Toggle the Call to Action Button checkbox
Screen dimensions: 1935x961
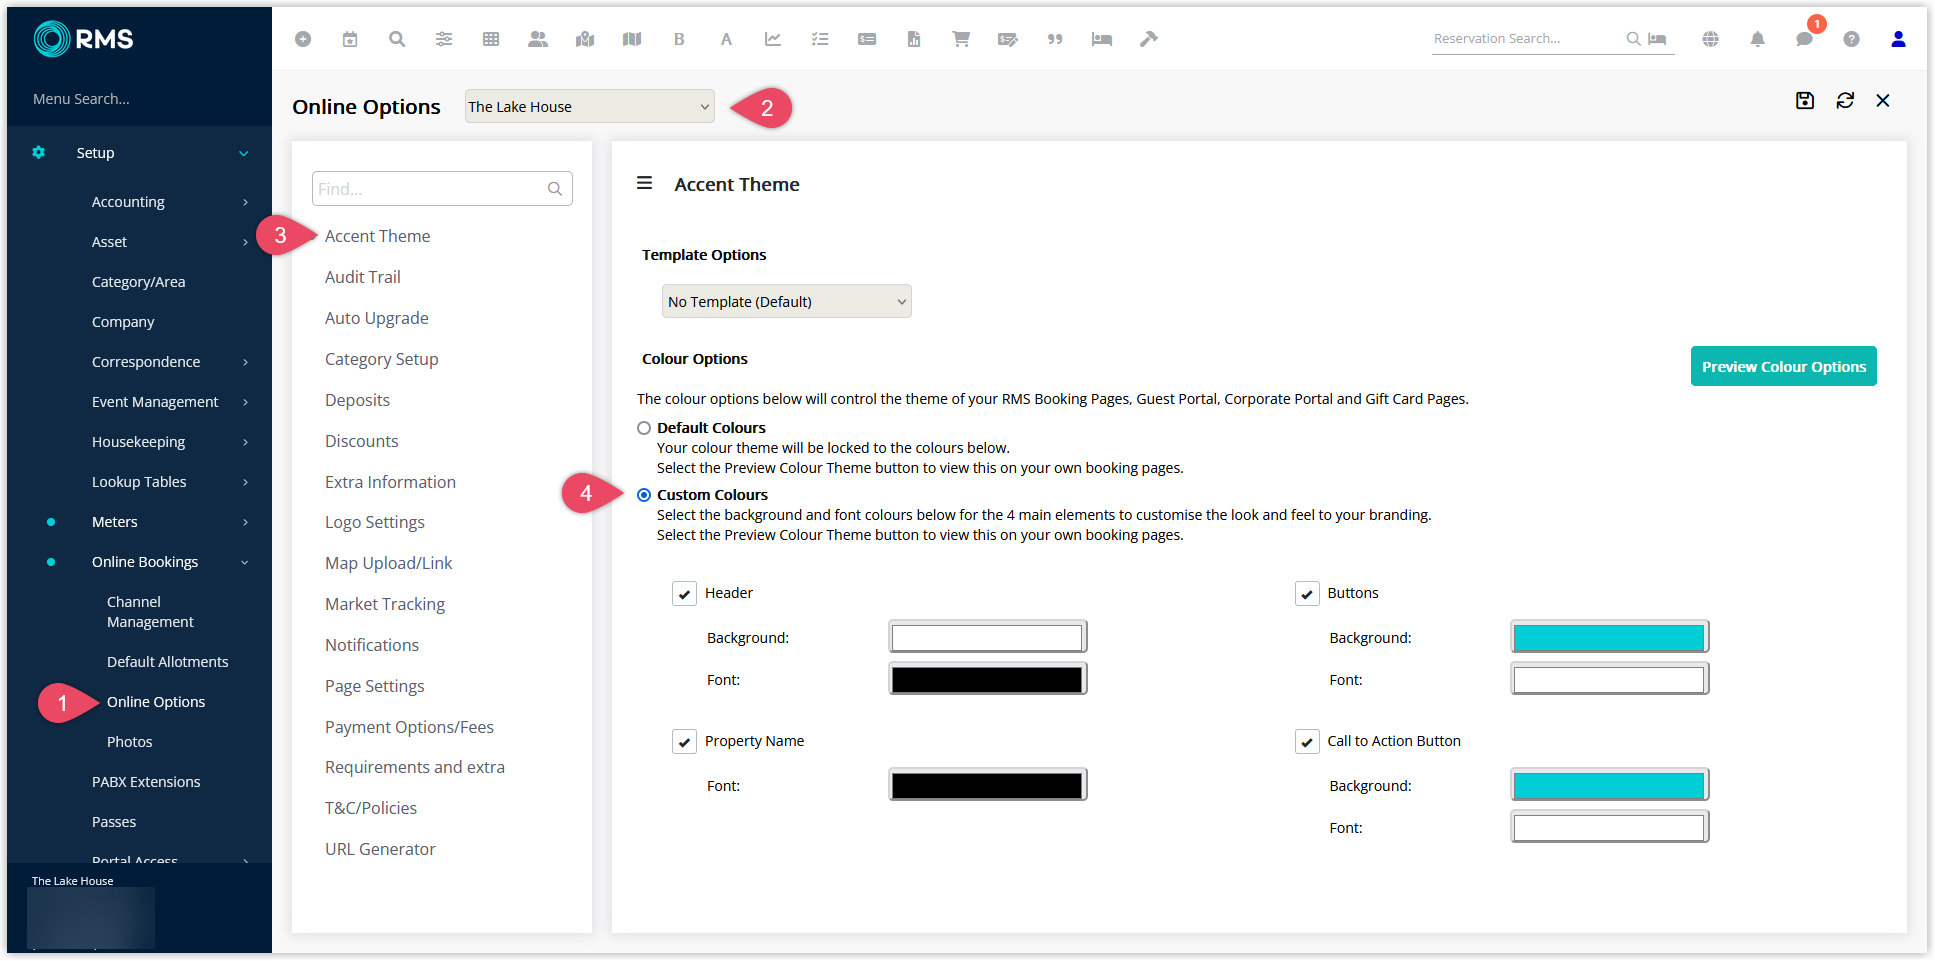(1307, 742)
